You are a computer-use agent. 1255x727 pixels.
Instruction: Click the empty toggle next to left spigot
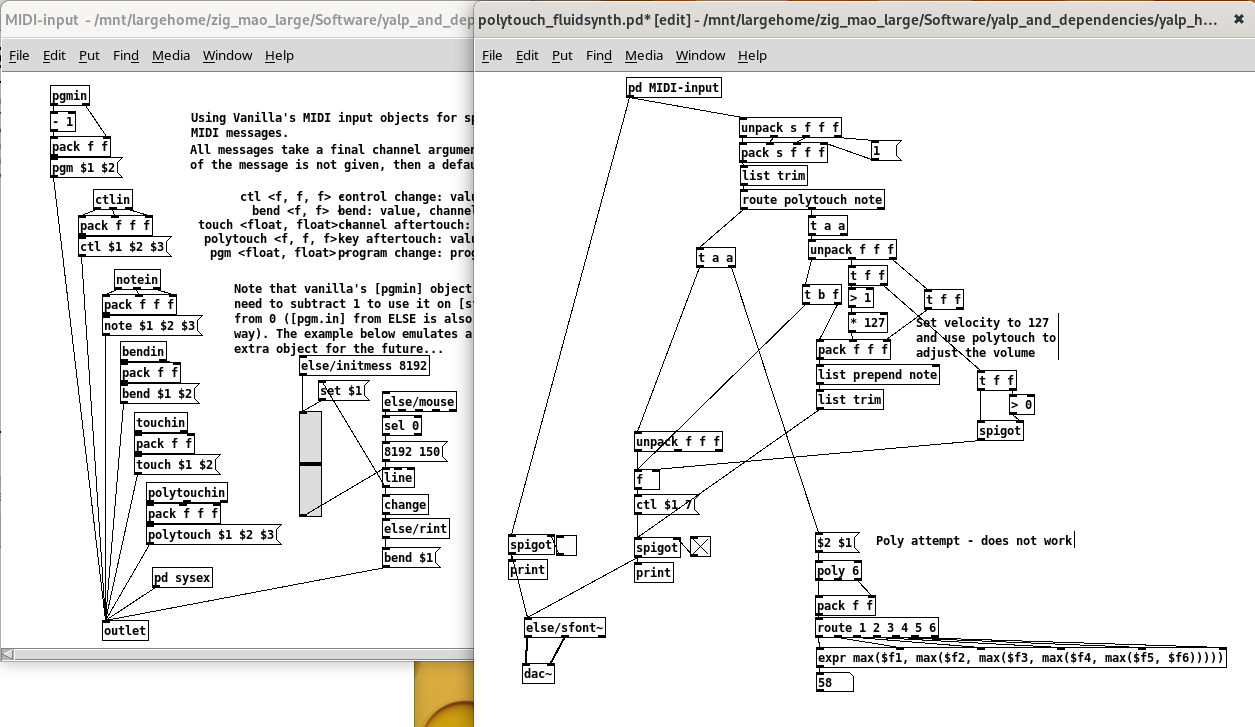[x=567, y=545]
